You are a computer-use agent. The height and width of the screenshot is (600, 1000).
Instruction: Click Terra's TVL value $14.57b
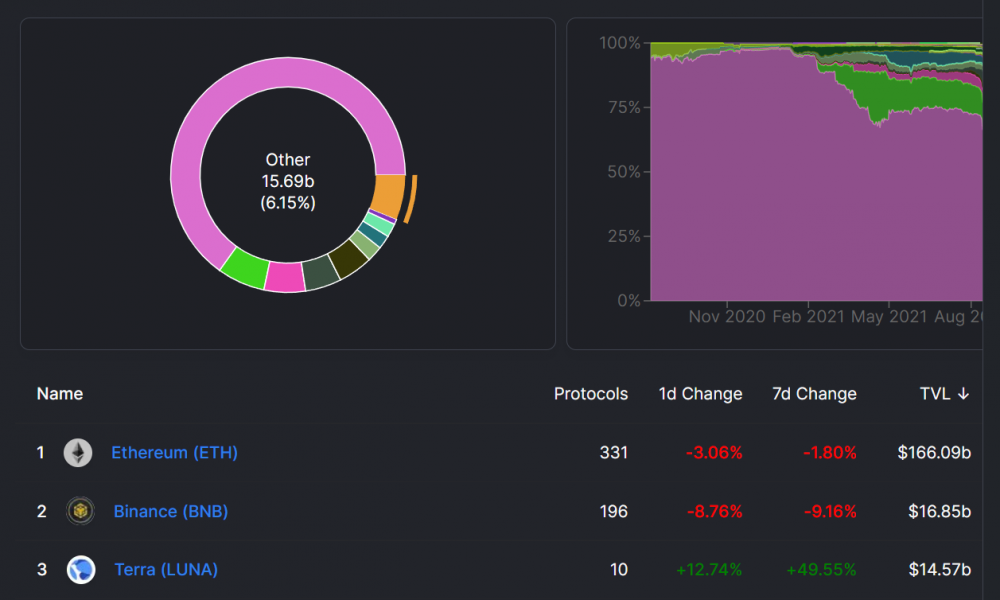[x=939, y=569]
